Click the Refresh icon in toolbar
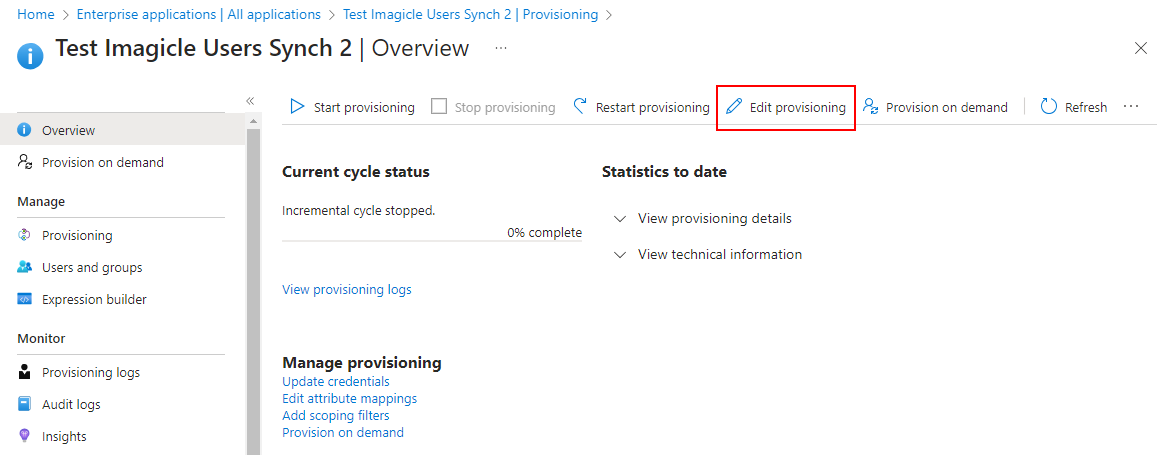Screen dimensions: 1168x455 point(1049,107)
